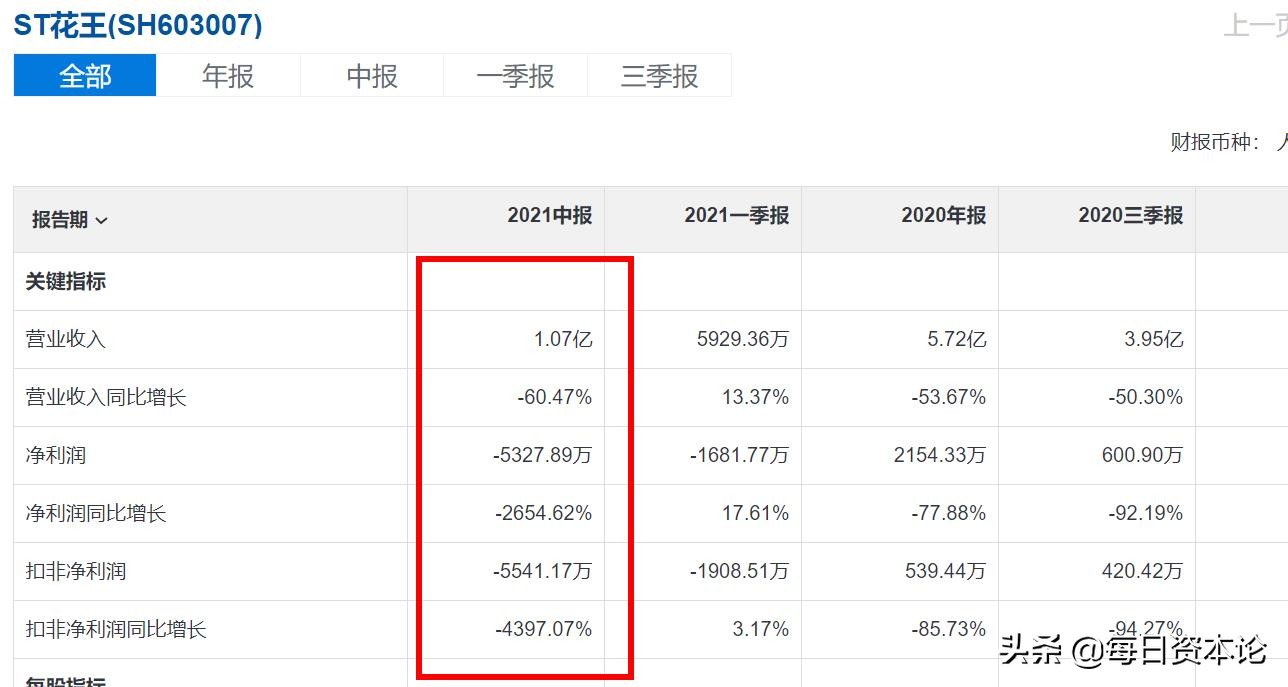Click the active 全部 tab
1288x687 pixels.
click(x=84, y=74)
